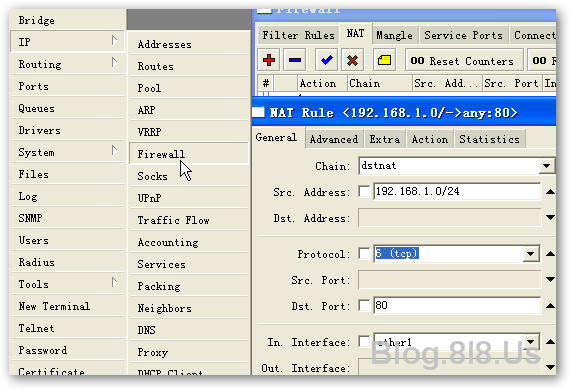Screen dimensions: 571x390
Task: Expand the Dst. Address field arrow
Action: pos(550,218)
